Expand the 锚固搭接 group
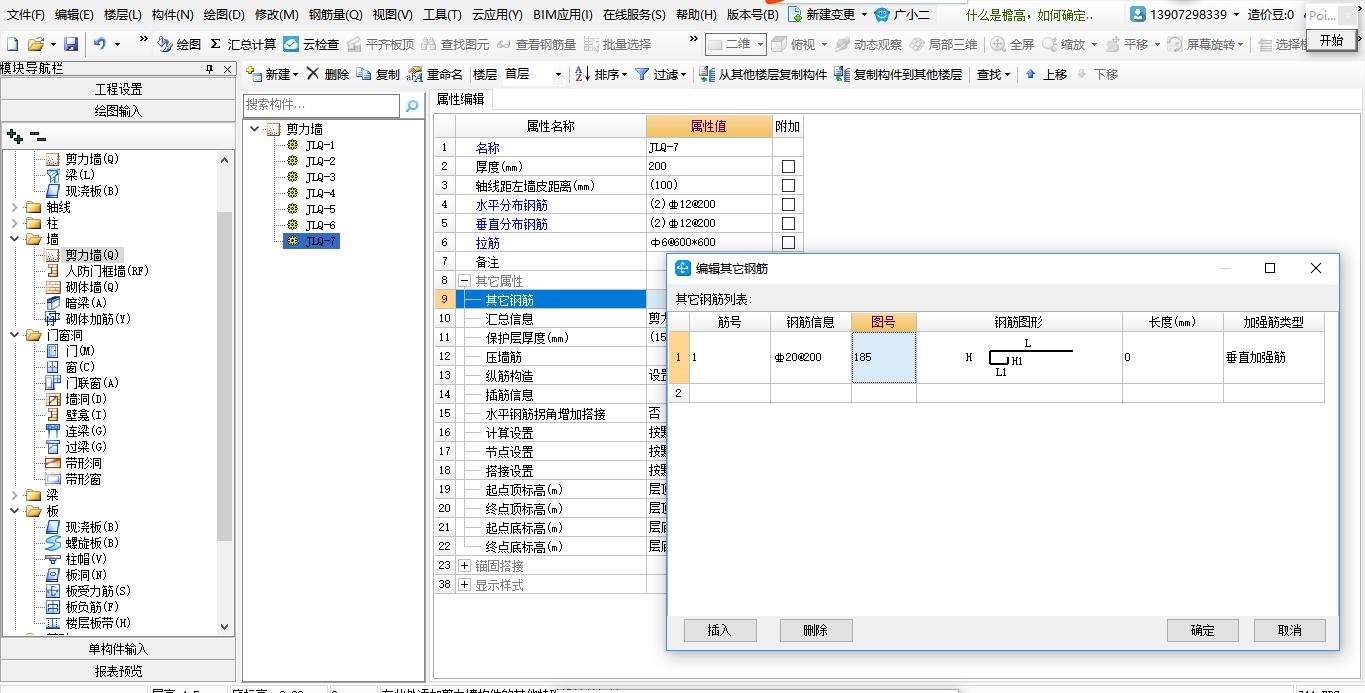 (x=464, y=566)
